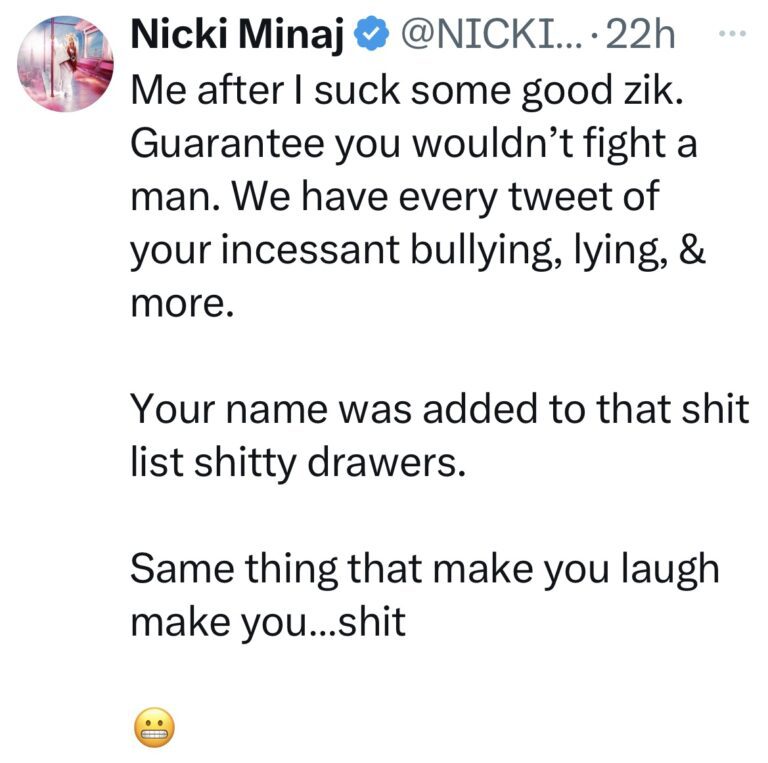Click the blue verified badge icon

click(372, 38)
